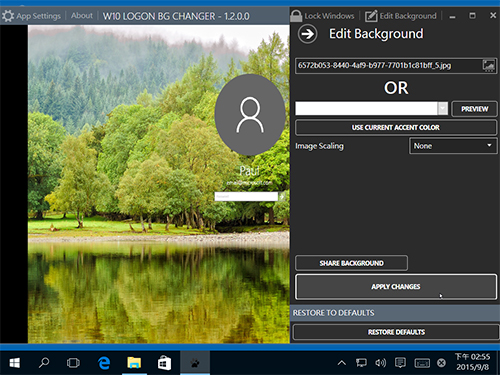Click the user avatar in logon preview
Screen dimensions: 500x375
(x=250, y=115)
